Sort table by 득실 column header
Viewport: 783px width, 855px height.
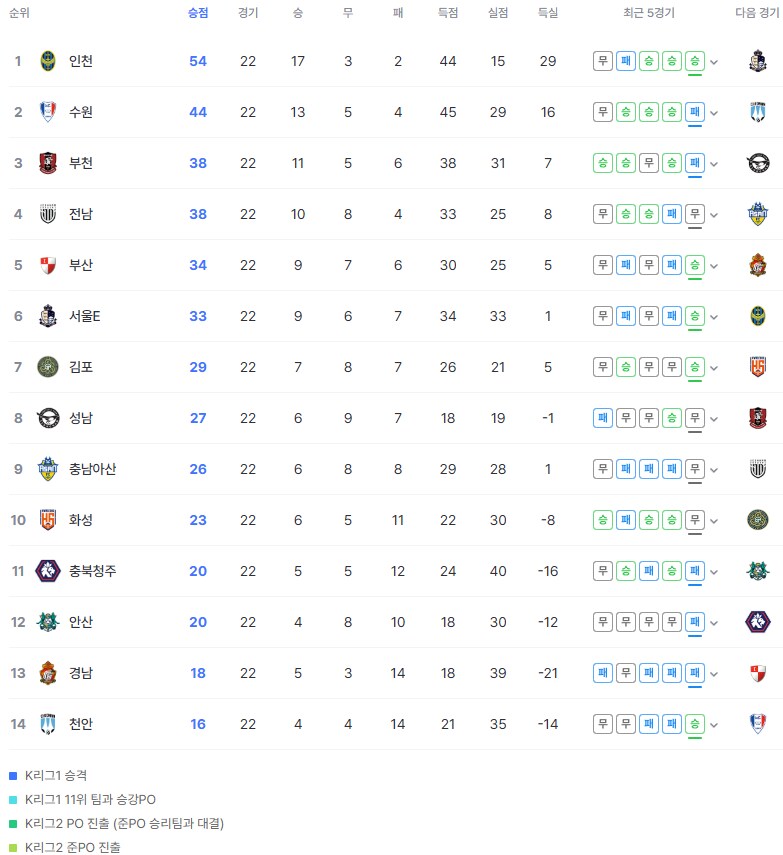(548, 13)
